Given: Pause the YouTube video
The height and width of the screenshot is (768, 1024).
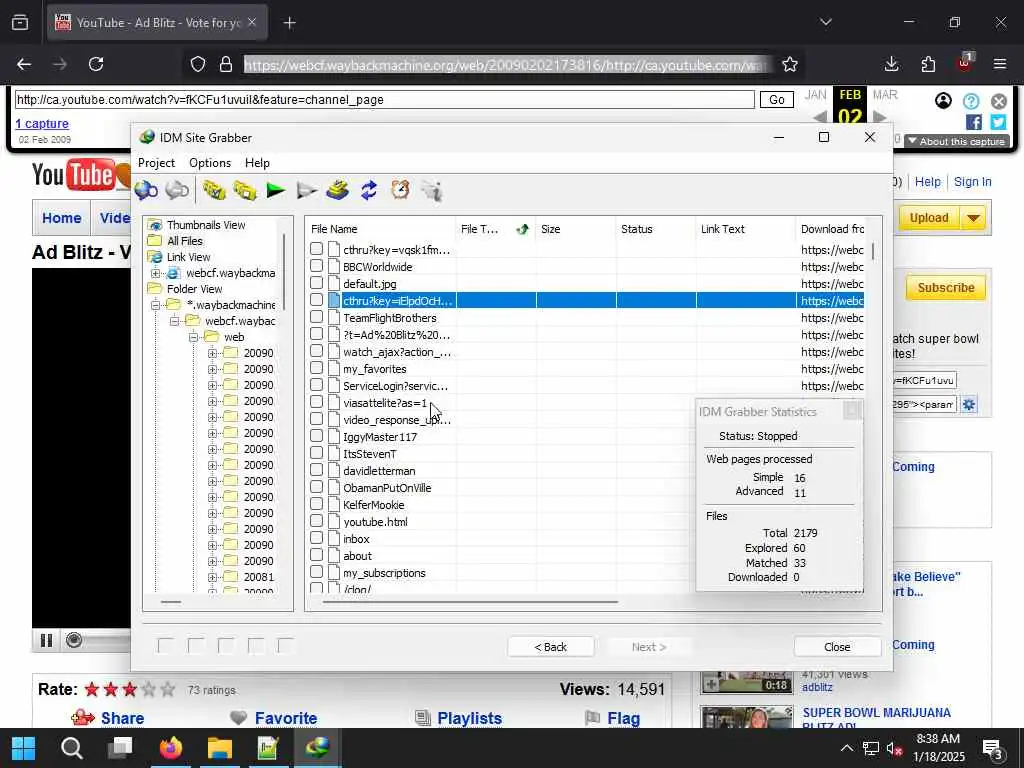Looking at the screenshot, I should (x=46, y=640).
